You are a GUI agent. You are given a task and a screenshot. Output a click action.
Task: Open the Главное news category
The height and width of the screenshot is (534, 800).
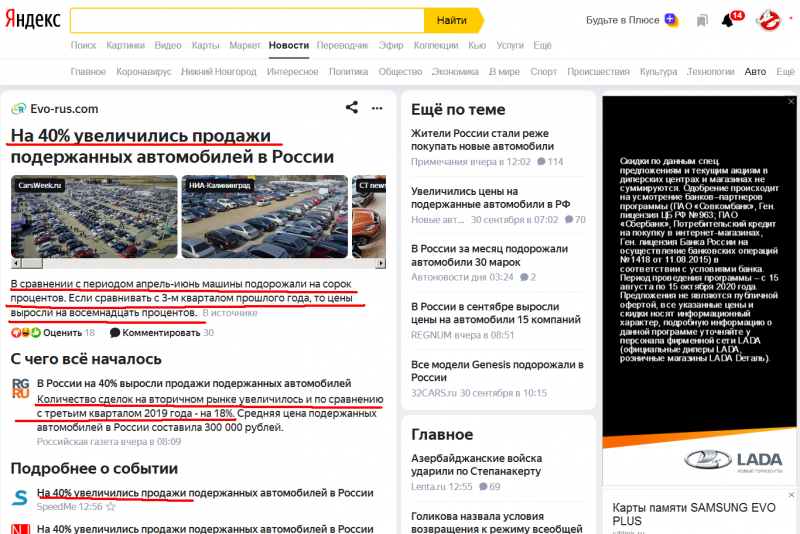point(88,72)
